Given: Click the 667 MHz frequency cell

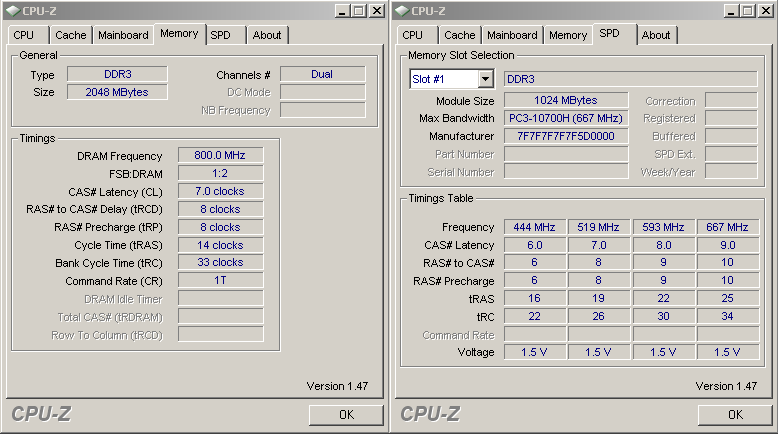Looking at the screenshot, I should pos(728,227).
